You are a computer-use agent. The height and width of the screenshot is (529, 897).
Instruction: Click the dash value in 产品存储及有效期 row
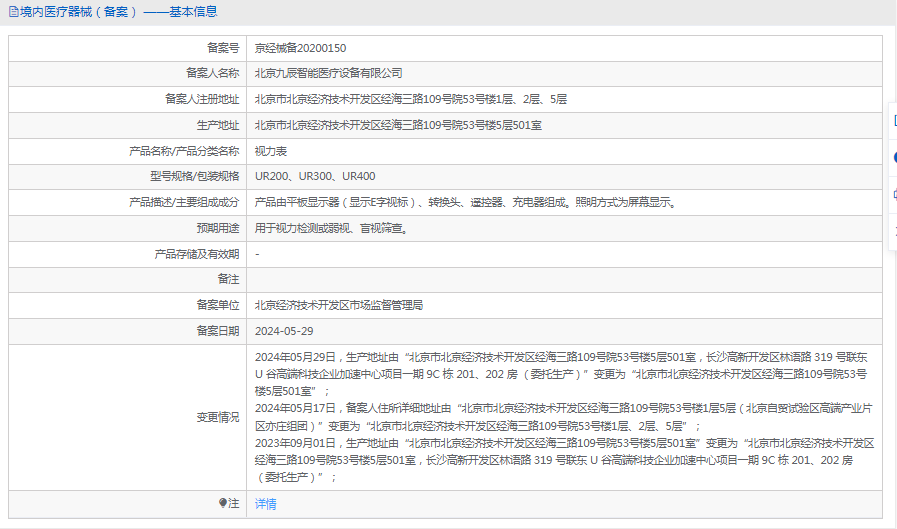(x=257, y=254)
